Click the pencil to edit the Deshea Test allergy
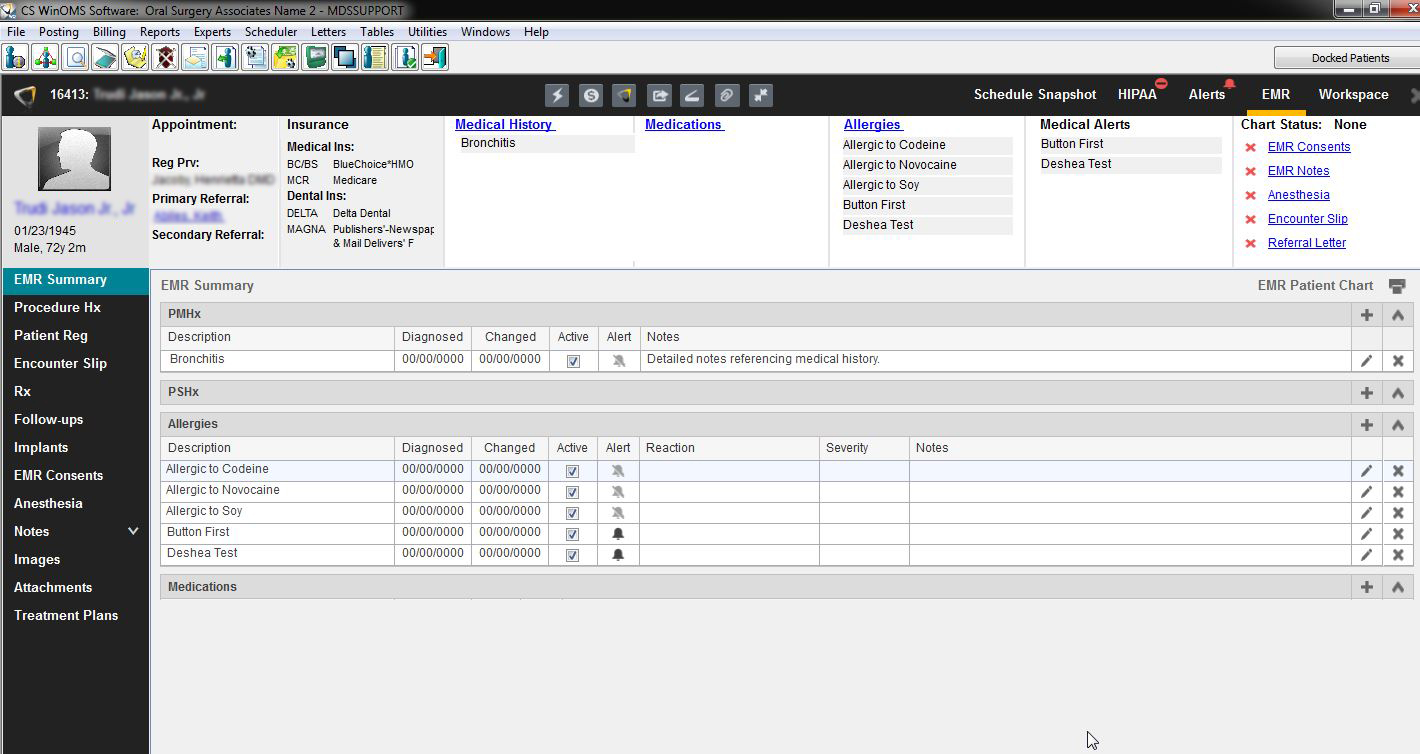Viewport: 1420px width, 754px height. [1366, 554]
